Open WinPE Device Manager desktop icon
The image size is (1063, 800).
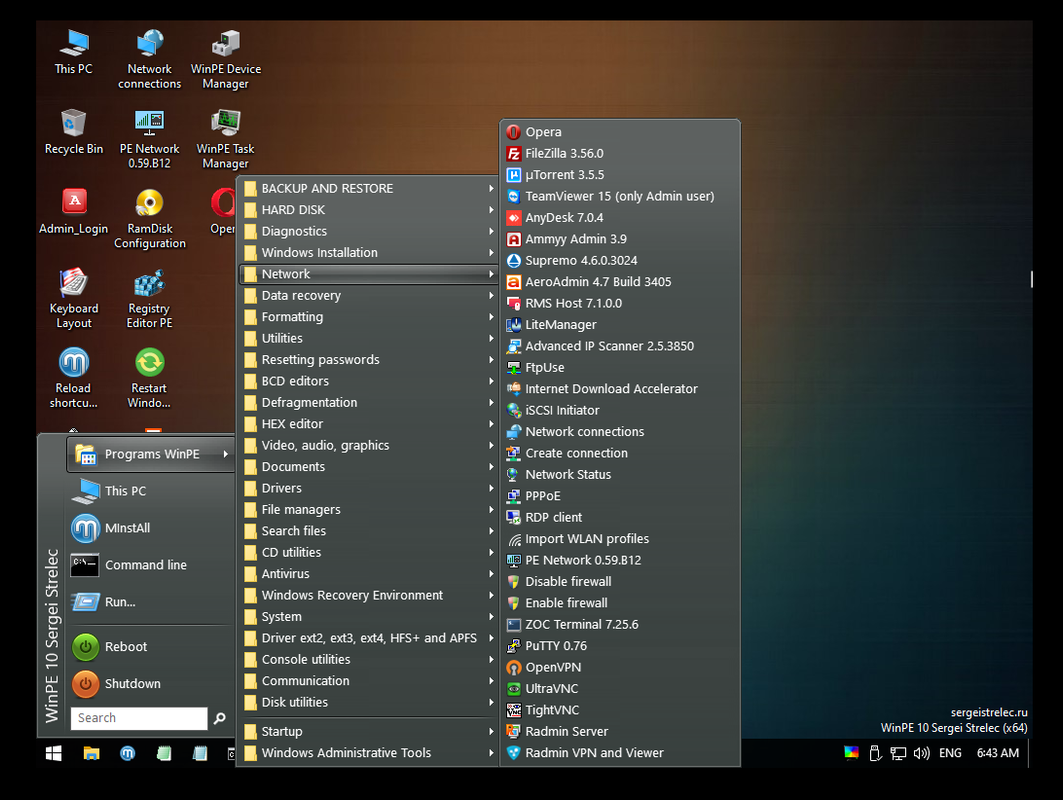226,60
